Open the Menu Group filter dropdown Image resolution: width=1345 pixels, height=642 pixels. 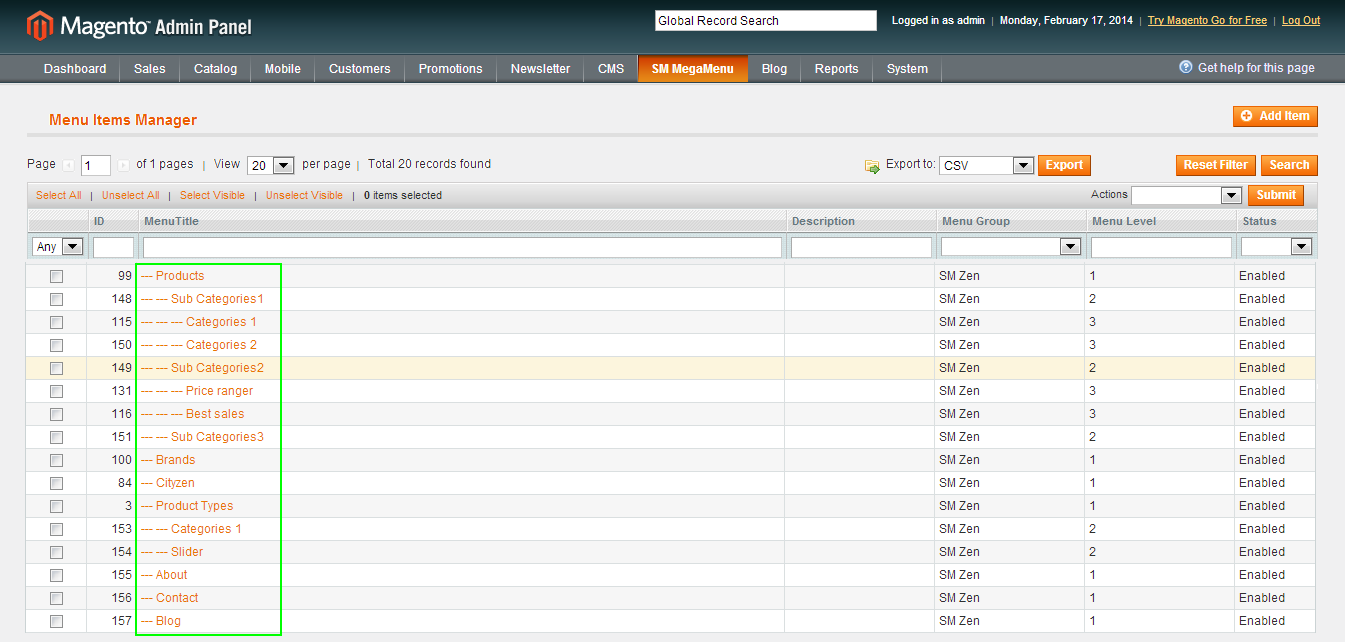[x=1011, y=247]
